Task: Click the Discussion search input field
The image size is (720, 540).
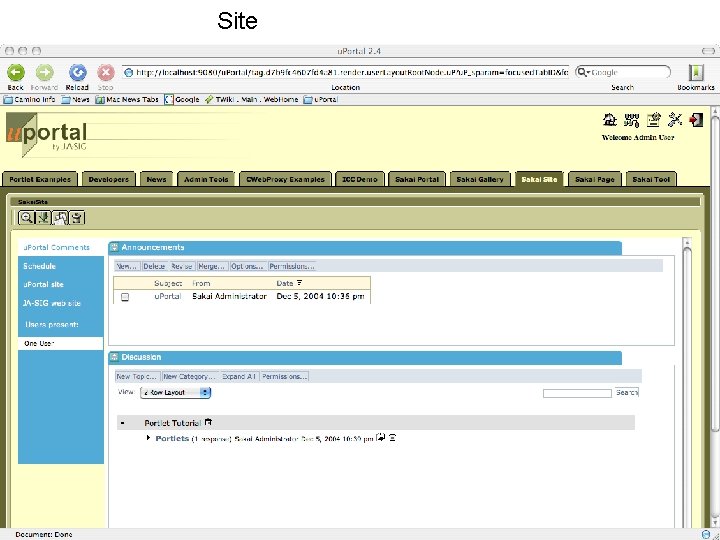Action: tap(577, 394)
